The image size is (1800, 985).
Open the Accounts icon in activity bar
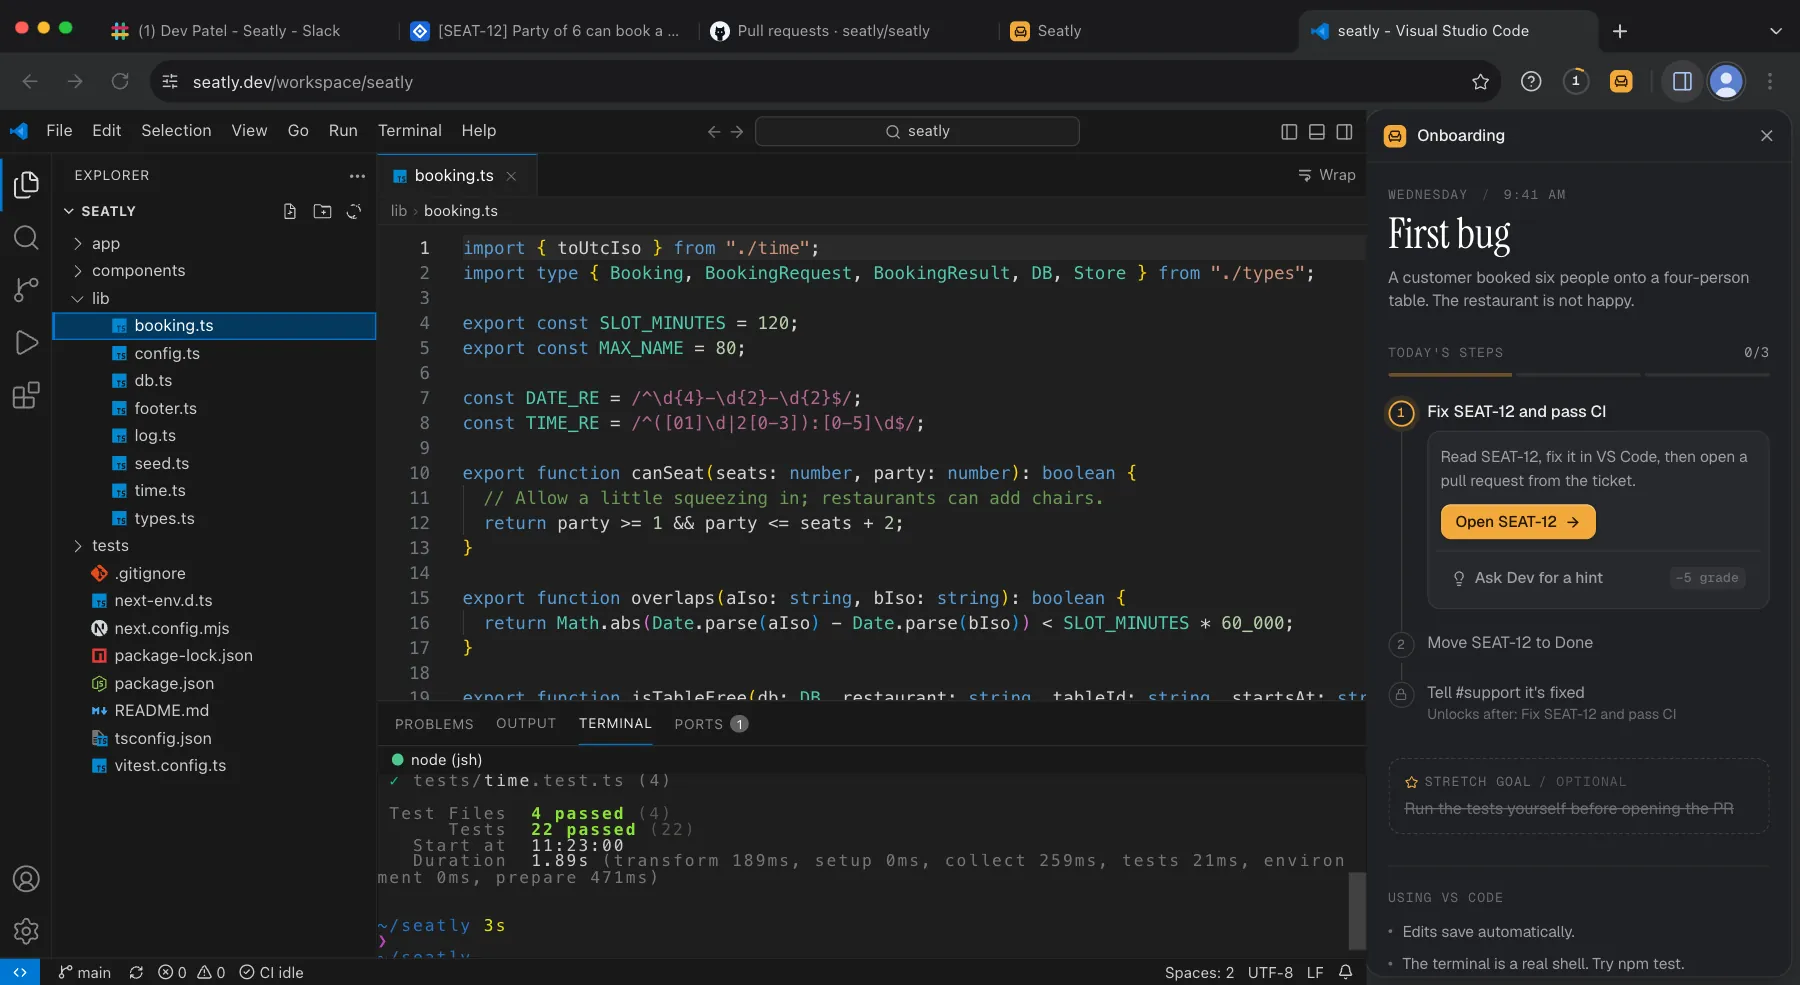(26, 879)
